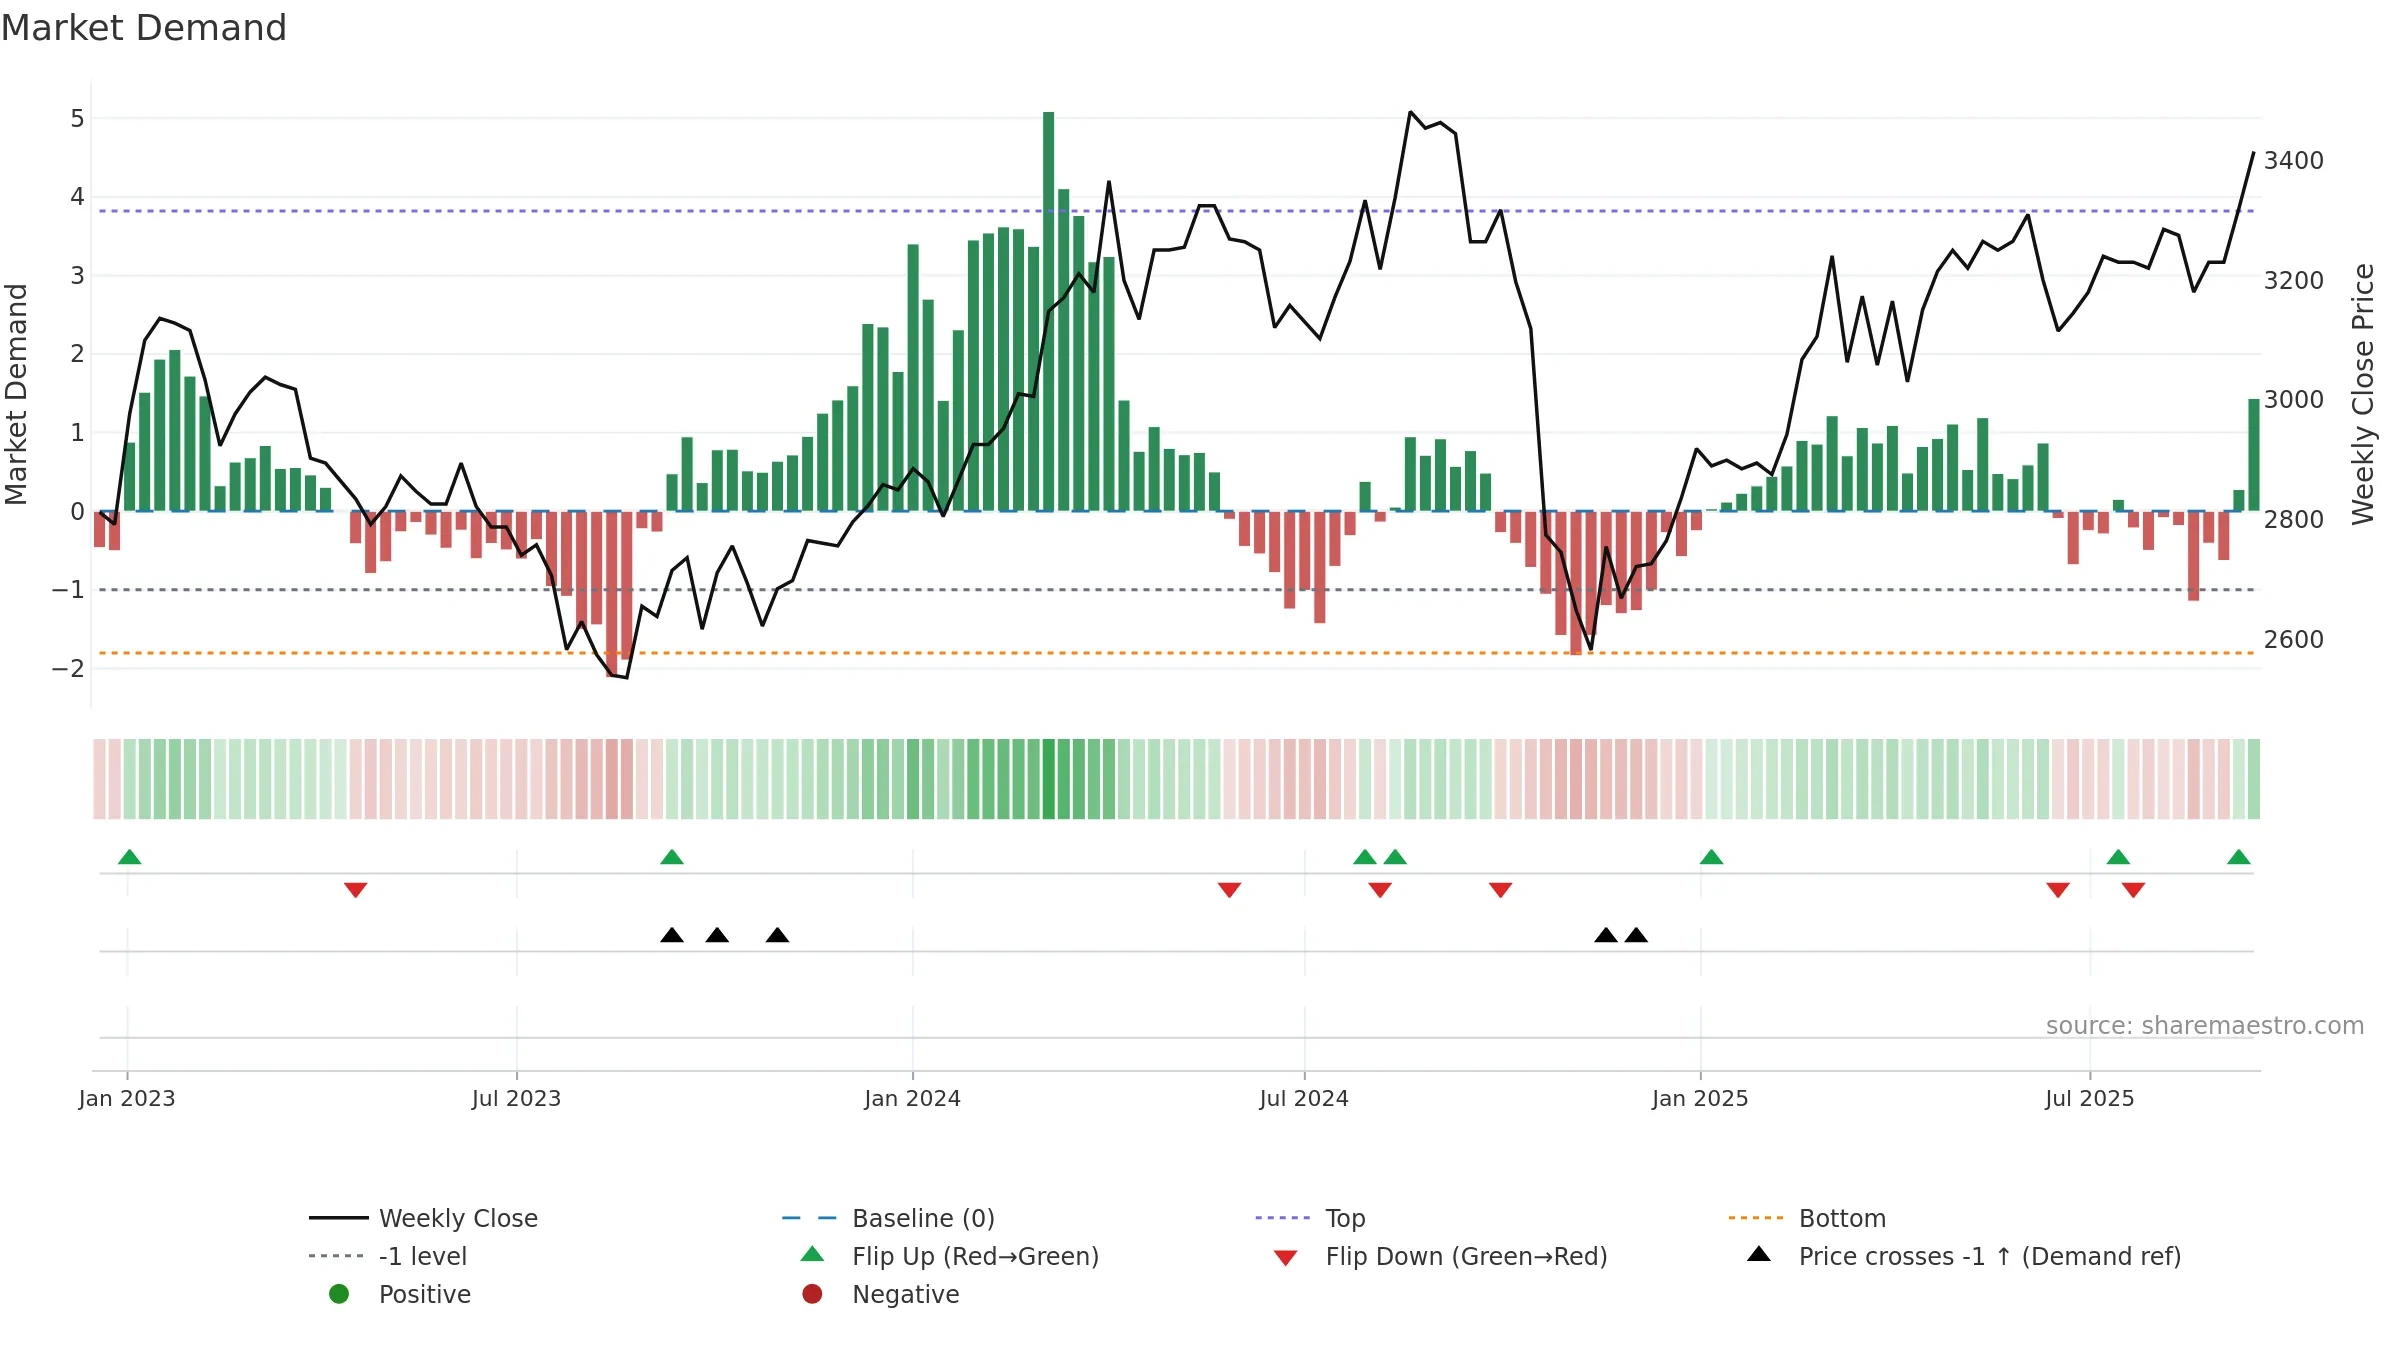Click the Weekly Close legend entry
Screen dimensions: 2400x1350
pyautogui.click(x=424, y=1218)
